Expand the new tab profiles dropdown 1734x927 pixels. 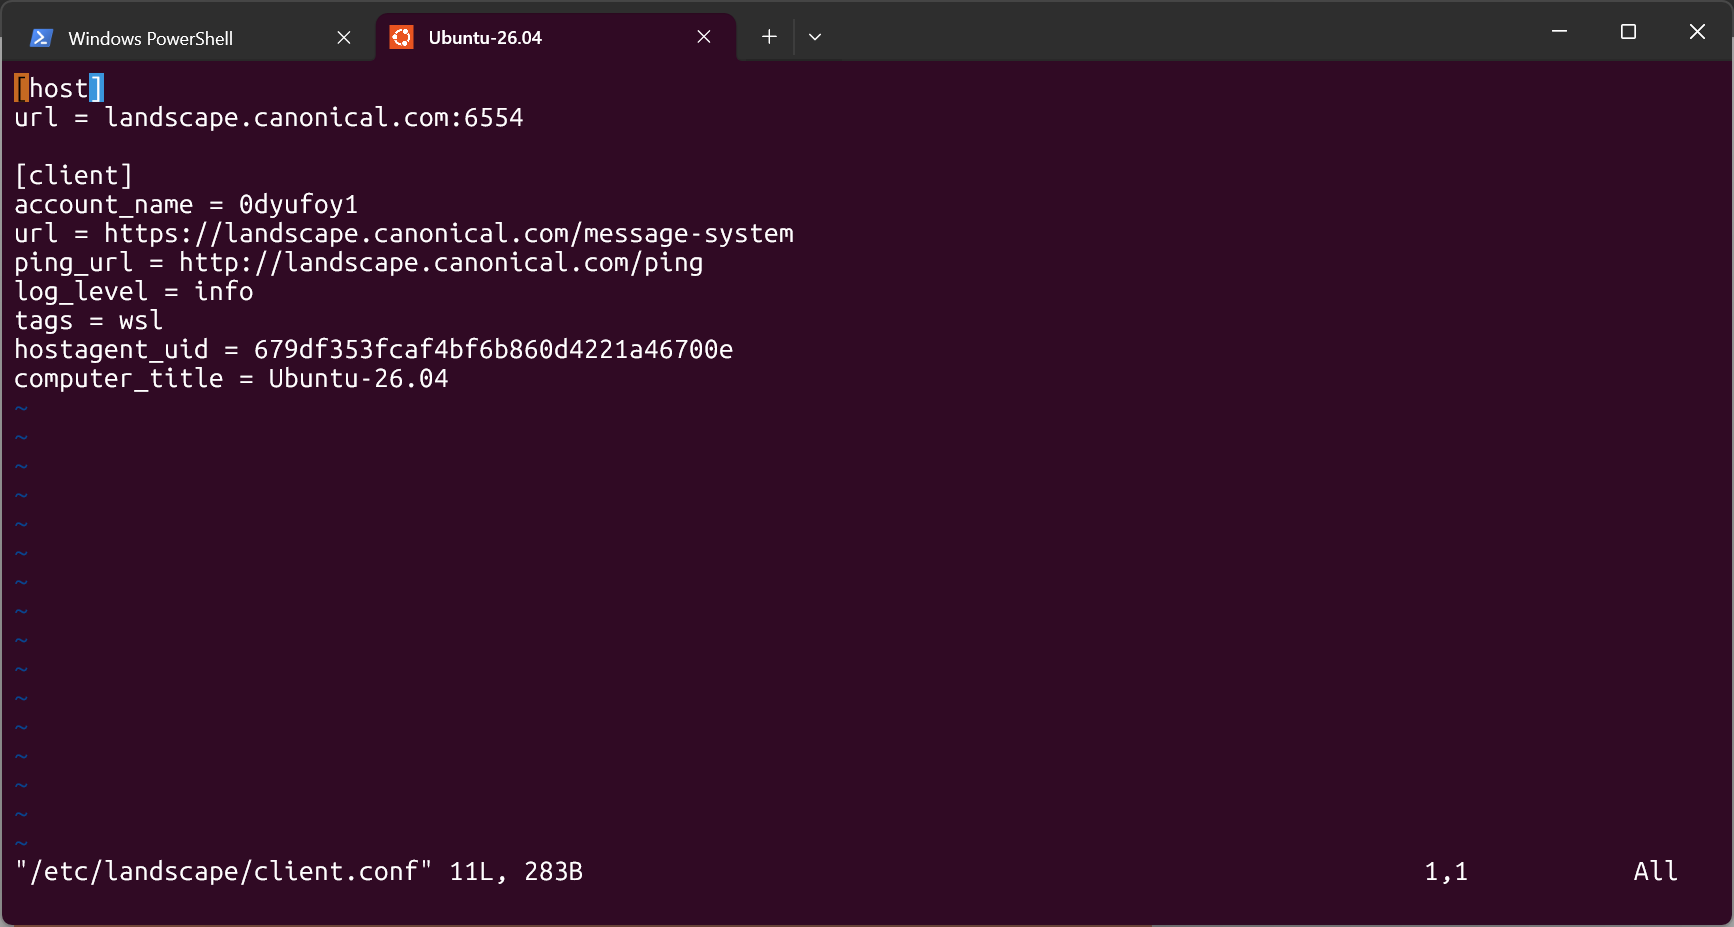(x=815, y=37)
